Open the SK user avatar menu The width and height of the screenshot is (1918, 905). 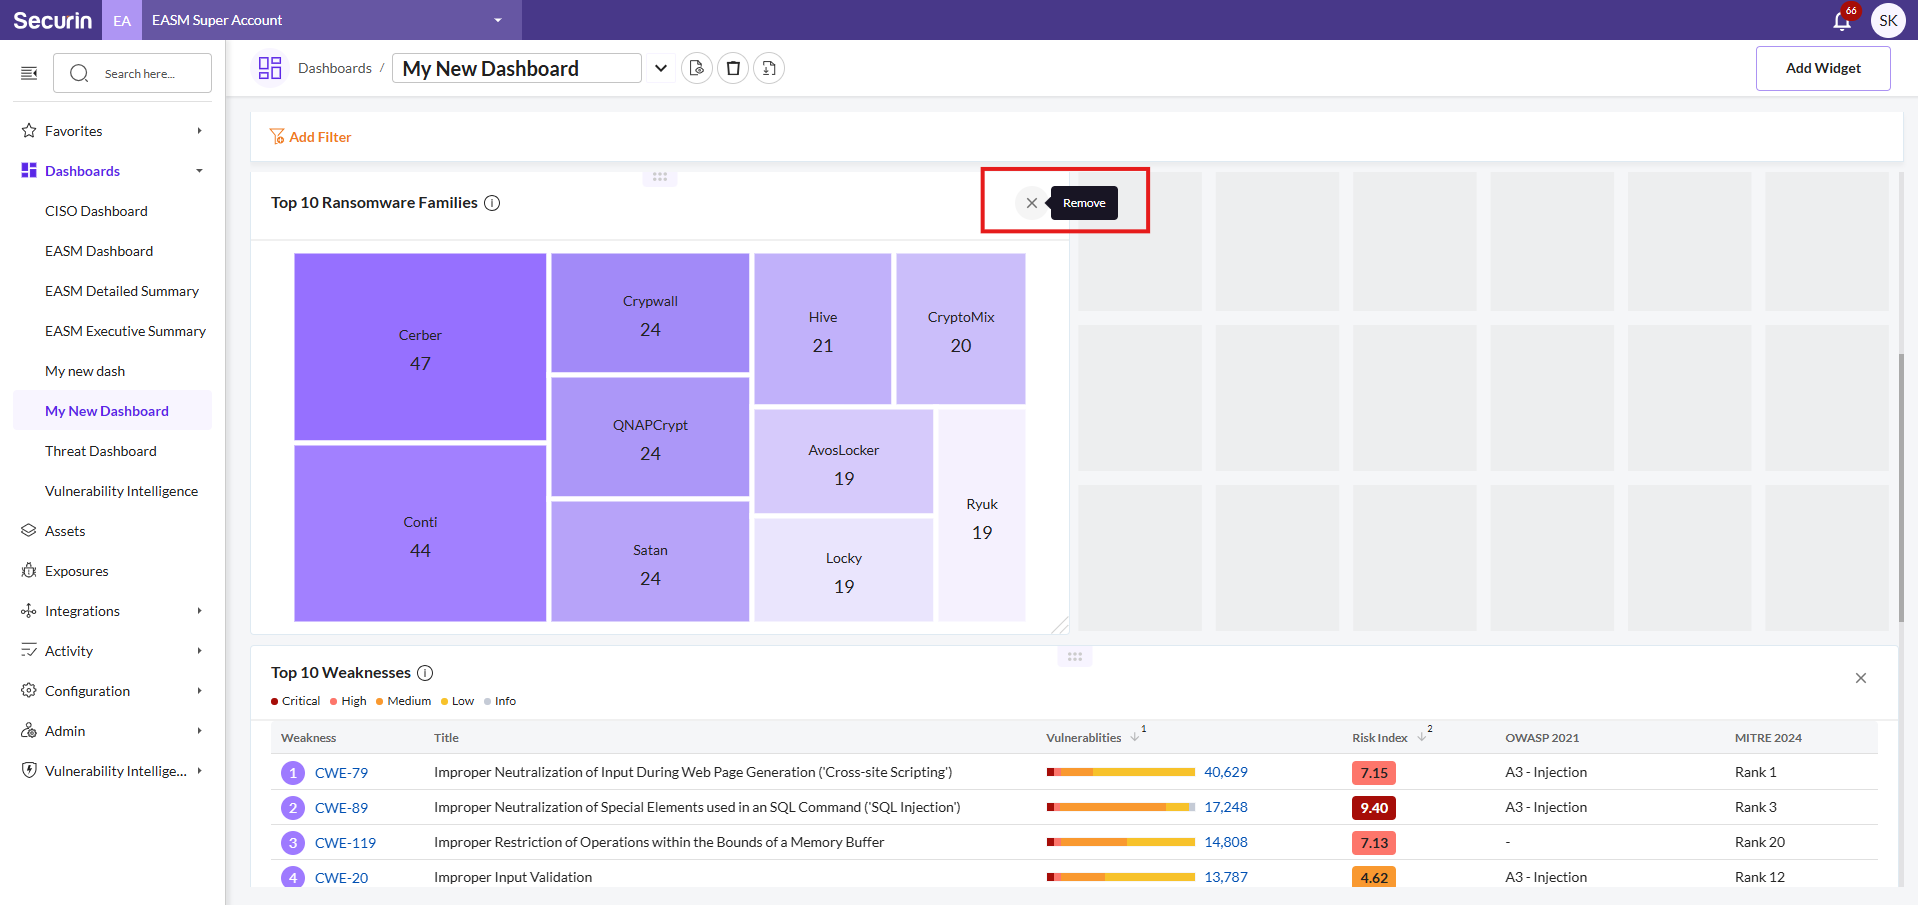[1888, 20]
